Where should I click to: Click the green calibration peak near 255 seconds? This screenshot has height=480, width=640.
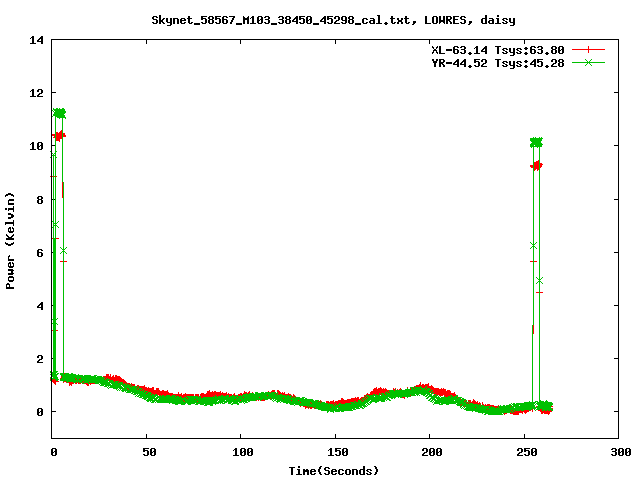pyautogui.click(x=536, y=142)
